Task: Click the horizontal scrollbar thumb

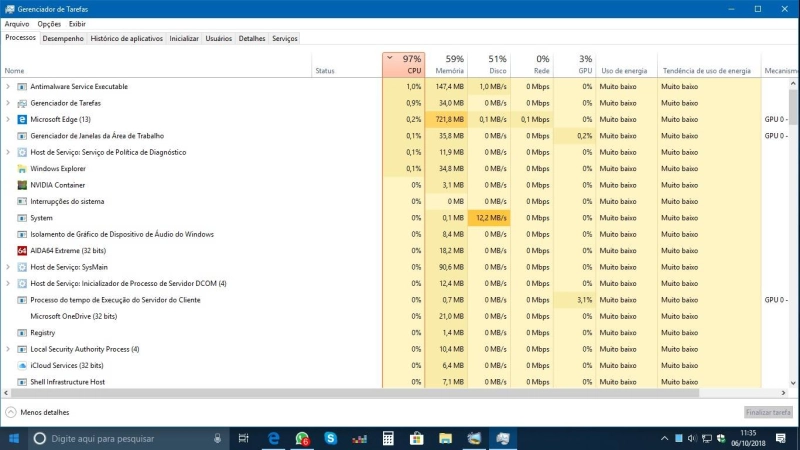Action: click(355, 393)
